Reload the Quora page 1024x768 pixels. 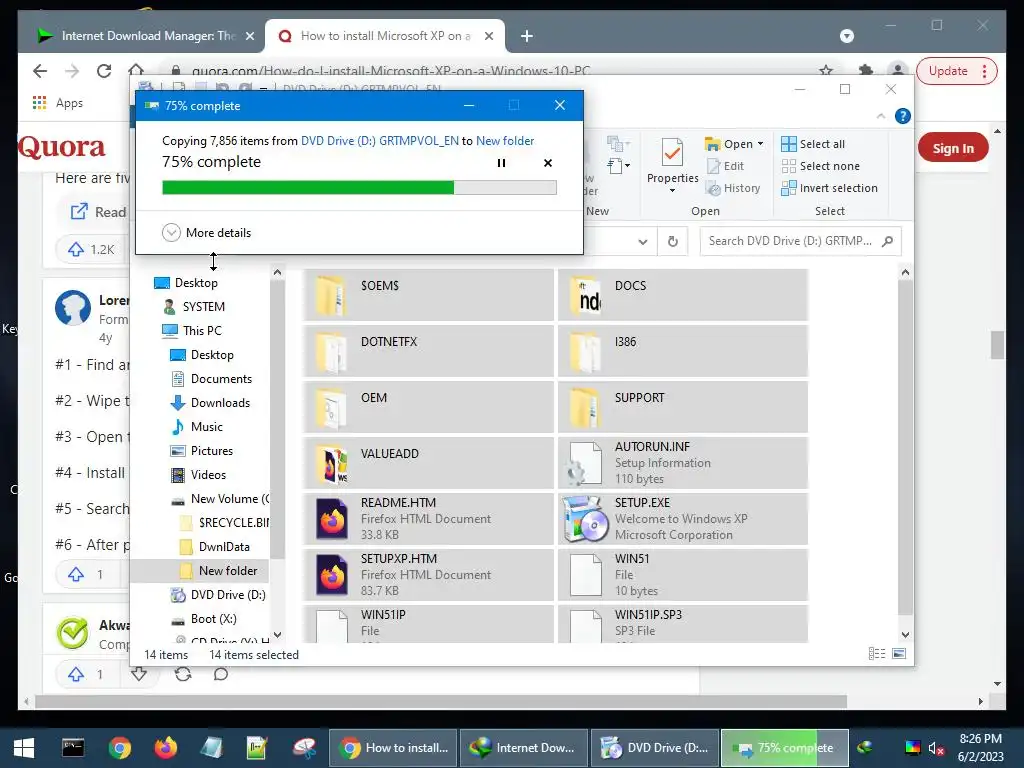tap(104, 71)
